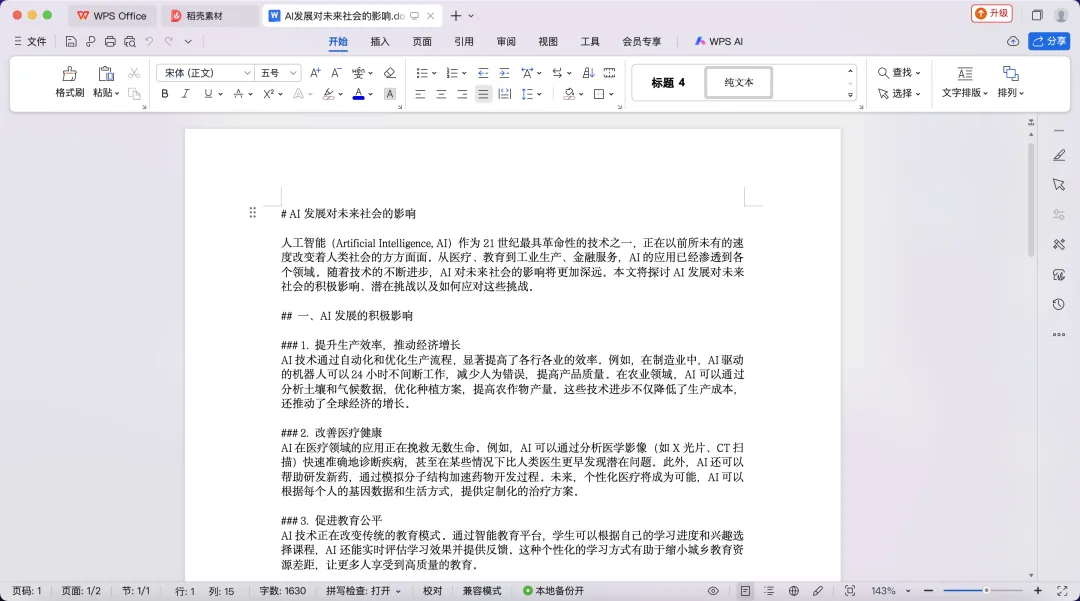Click the WPS AI button
Screen dimensions: 1080x601
point(718,41)
